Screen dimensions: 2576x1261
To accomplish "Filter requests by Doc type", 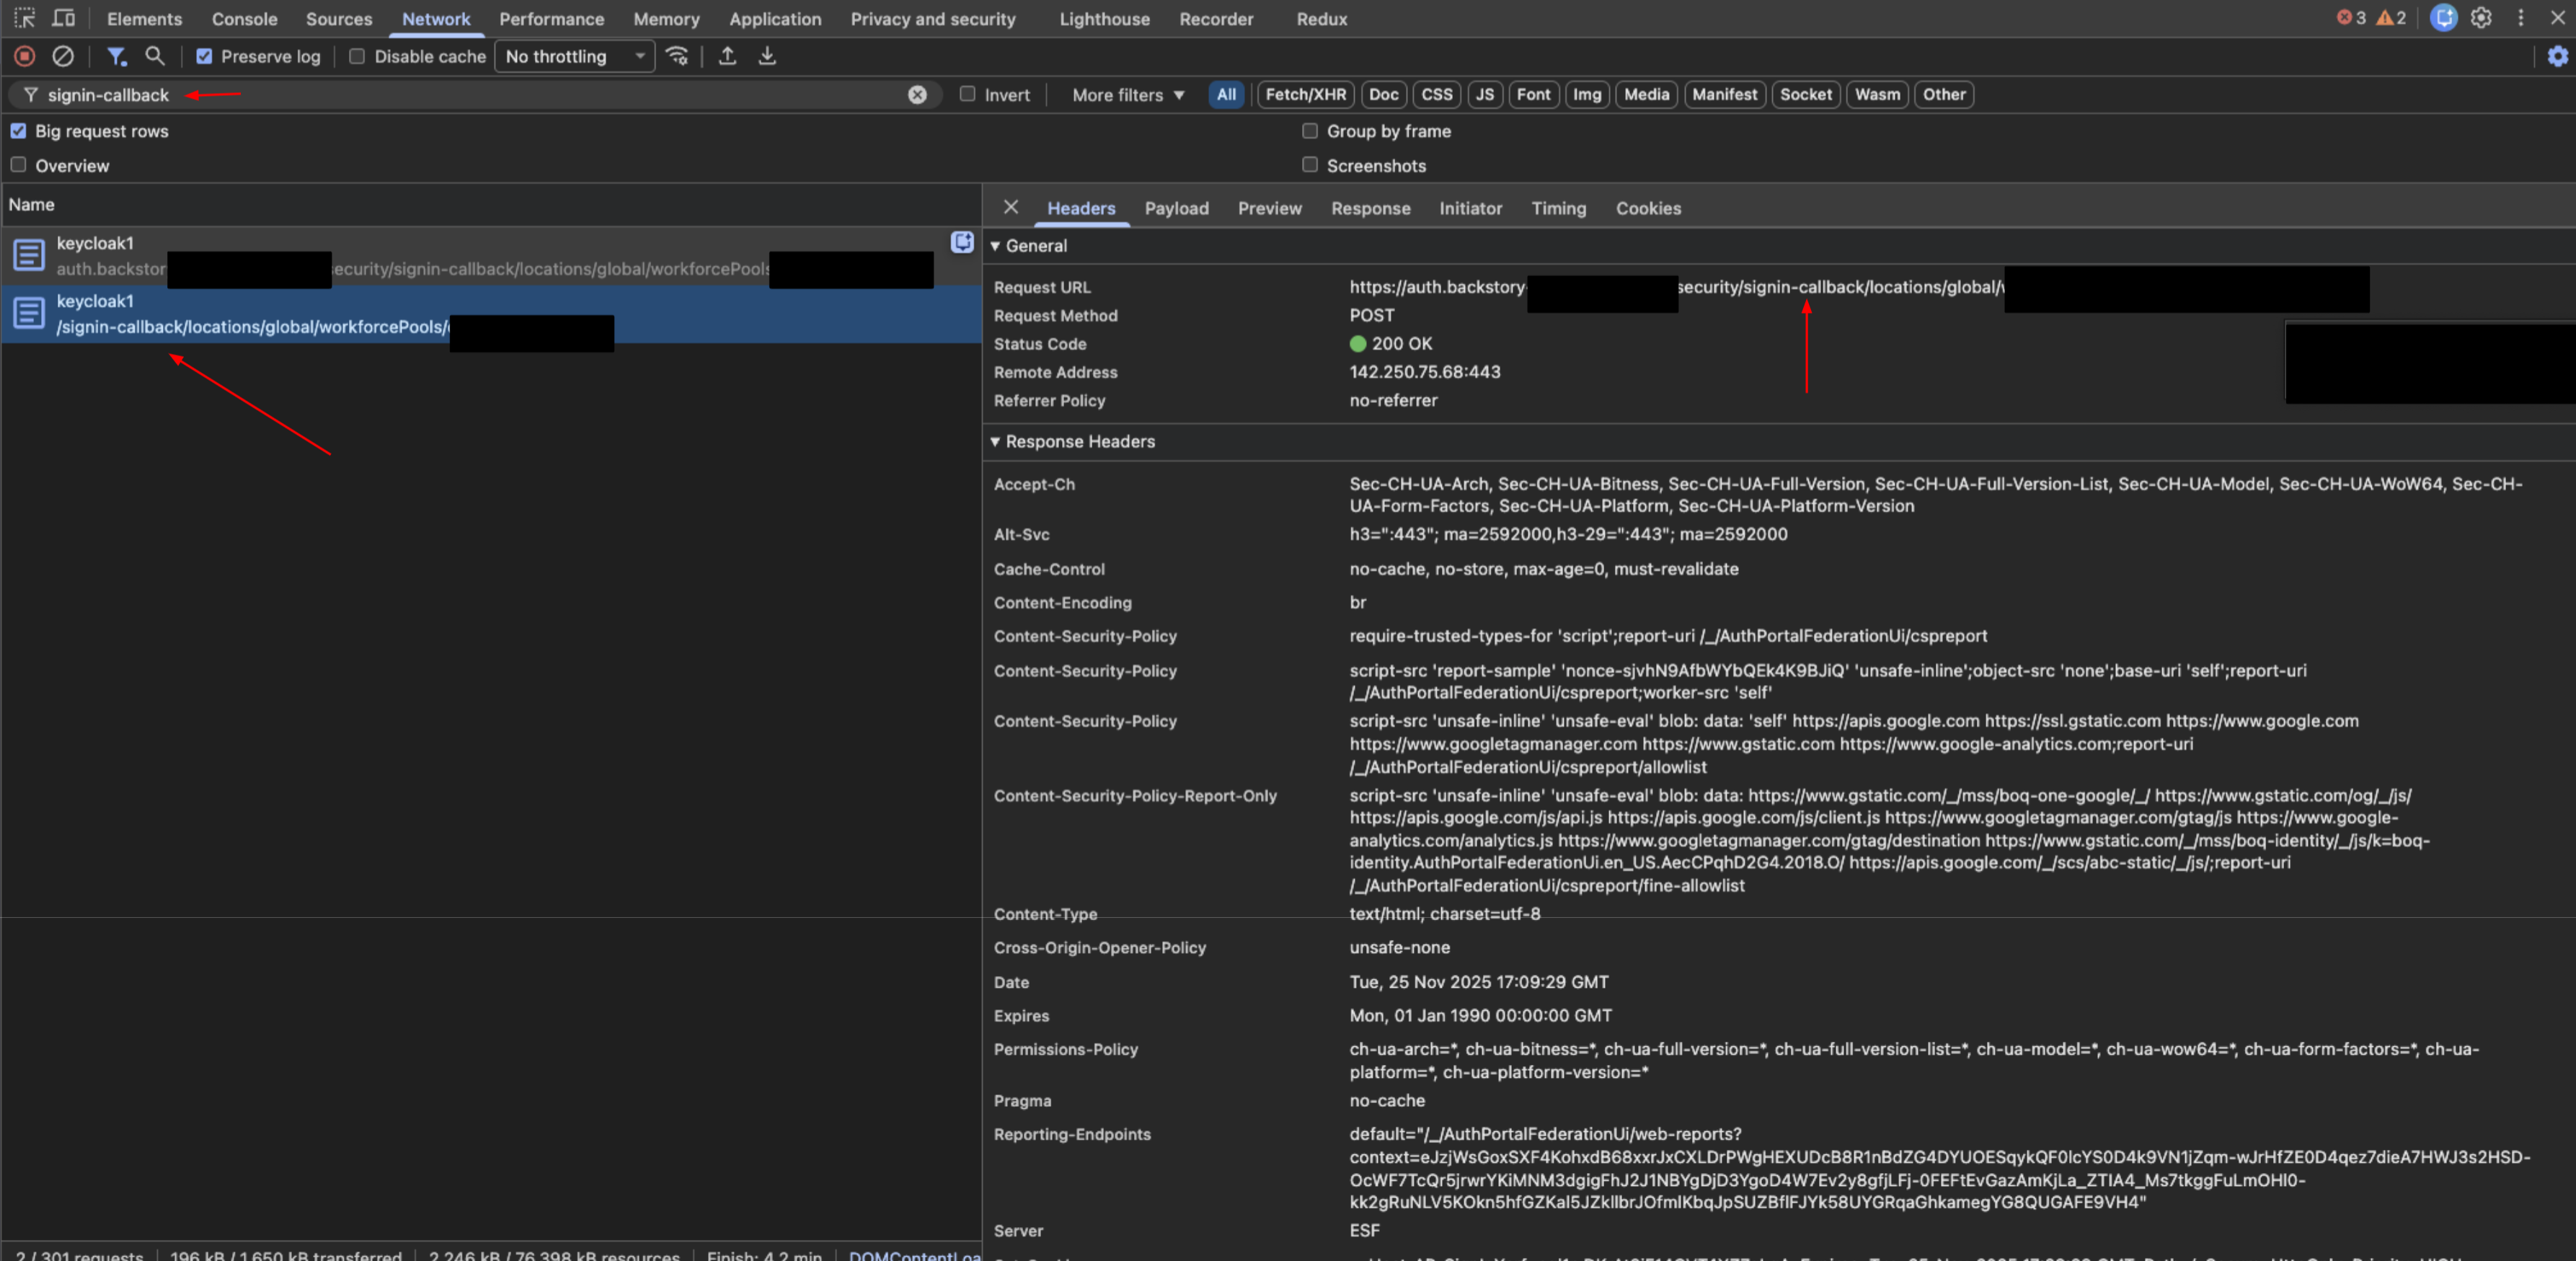I will [1383, 95].
